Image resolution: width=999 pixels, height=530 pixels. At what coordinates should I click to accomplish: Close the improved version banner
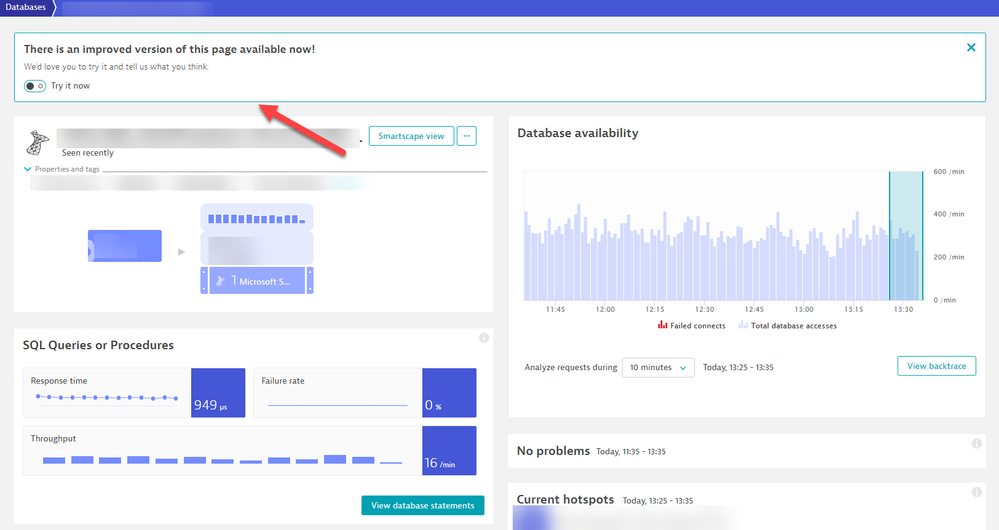[x=971, y=47]
